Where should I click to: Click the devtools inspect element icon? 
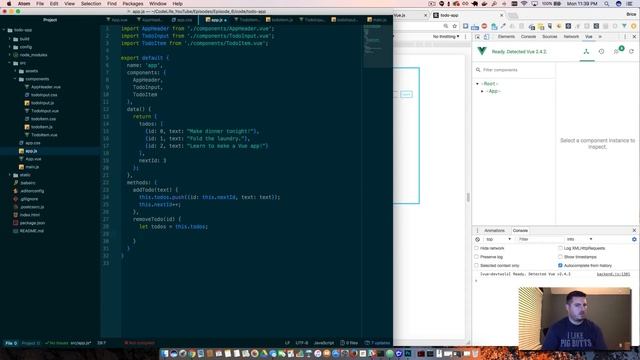(478, 37)
